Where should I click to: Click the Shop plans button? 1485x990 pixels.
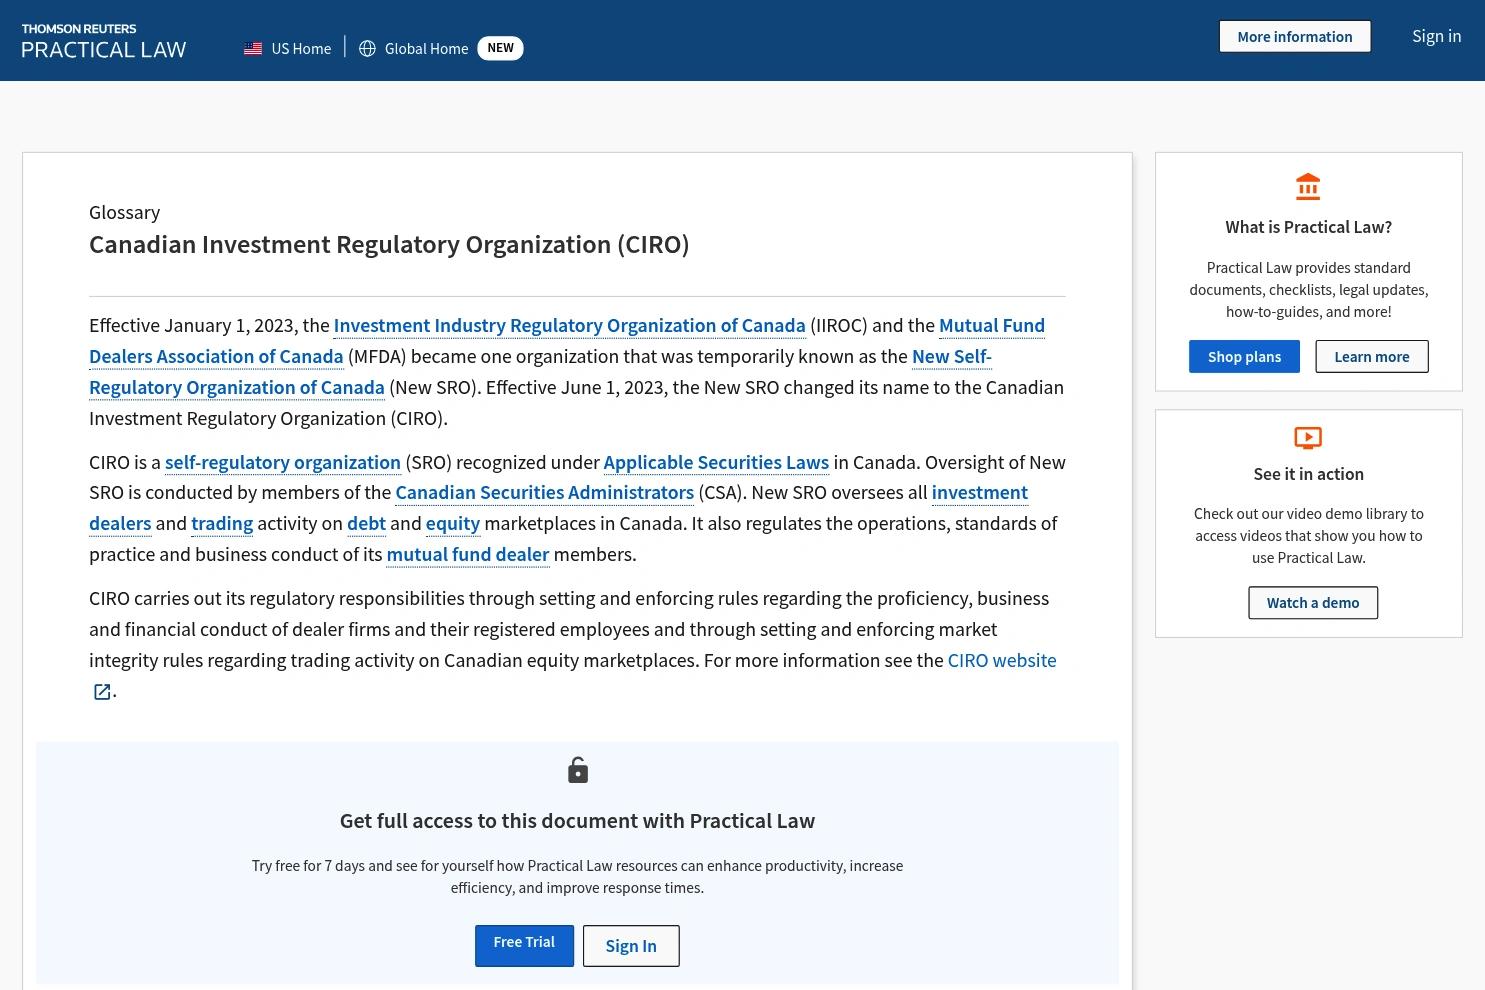[x=1244, y=356]
